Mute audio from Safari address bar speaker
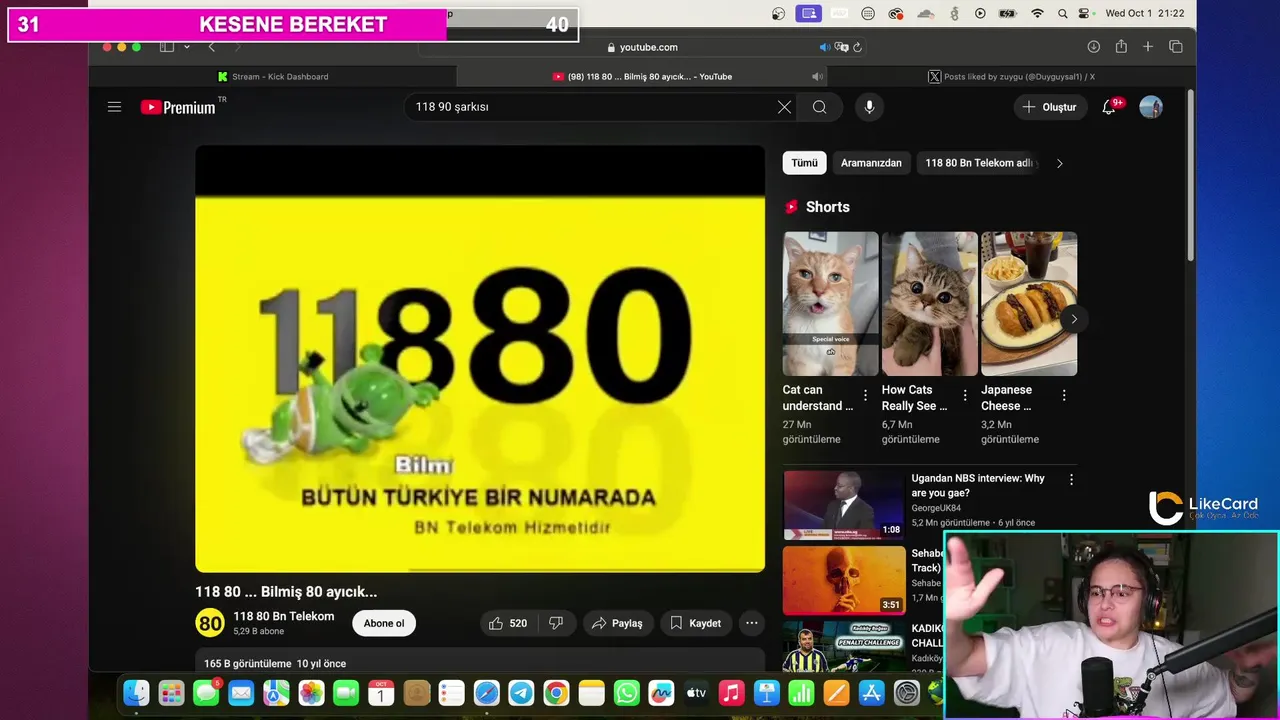Viewport: 1280px width, 720px height. tap(825, 47)
